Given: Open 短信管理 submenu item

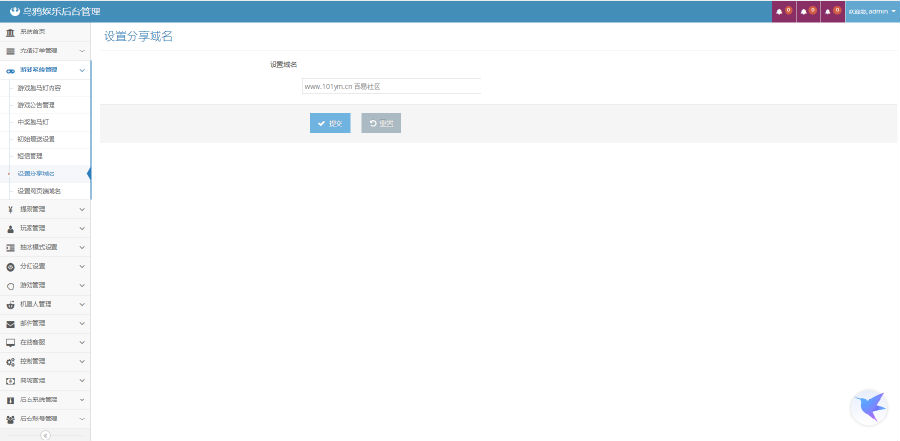Looking at the screenshot, I should click(30, 156).
